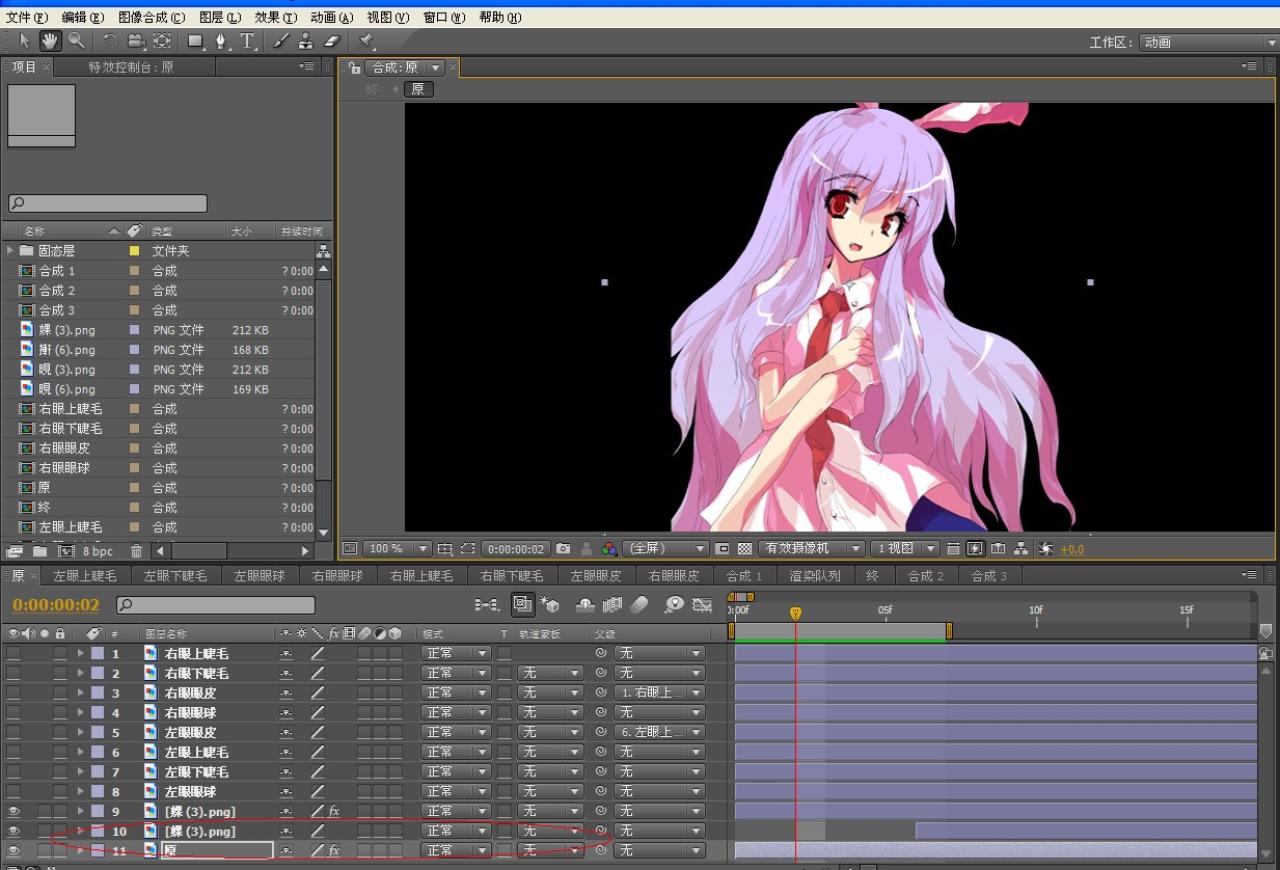Viewport: 1280px width, 870px height.
Task: Select the Zoom magnifier tool
Action: tap(76, 41)
